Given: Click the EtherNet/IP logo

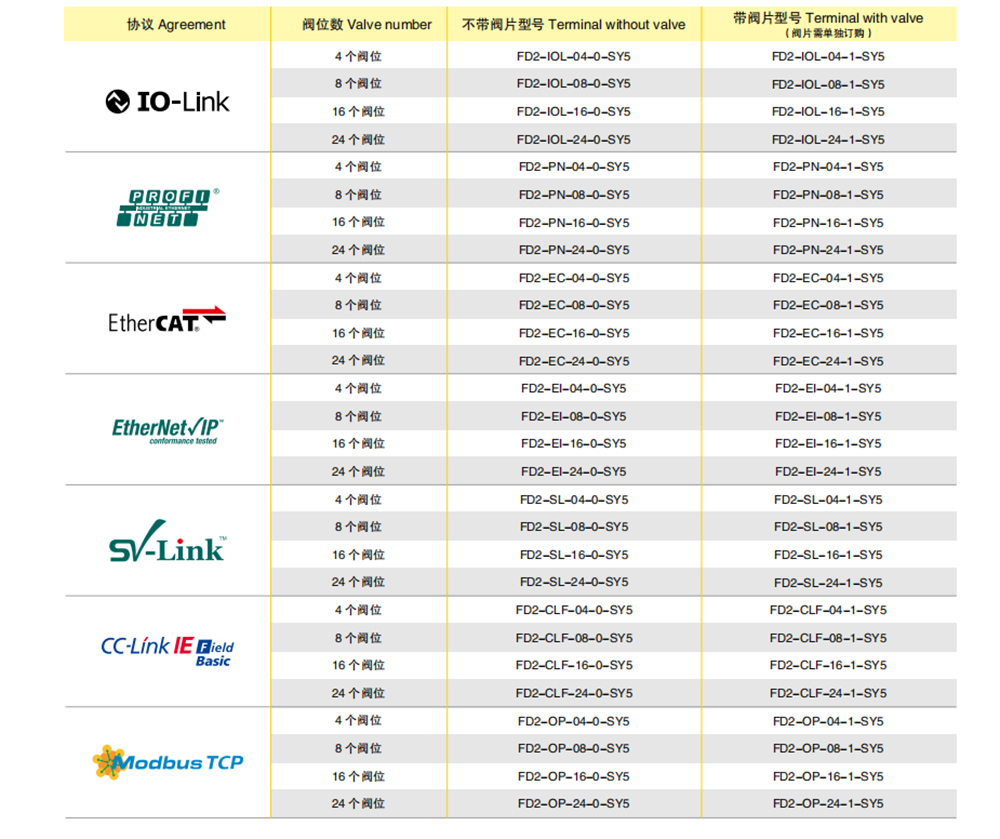Looking at the screenshot, I should click(168, 431).
